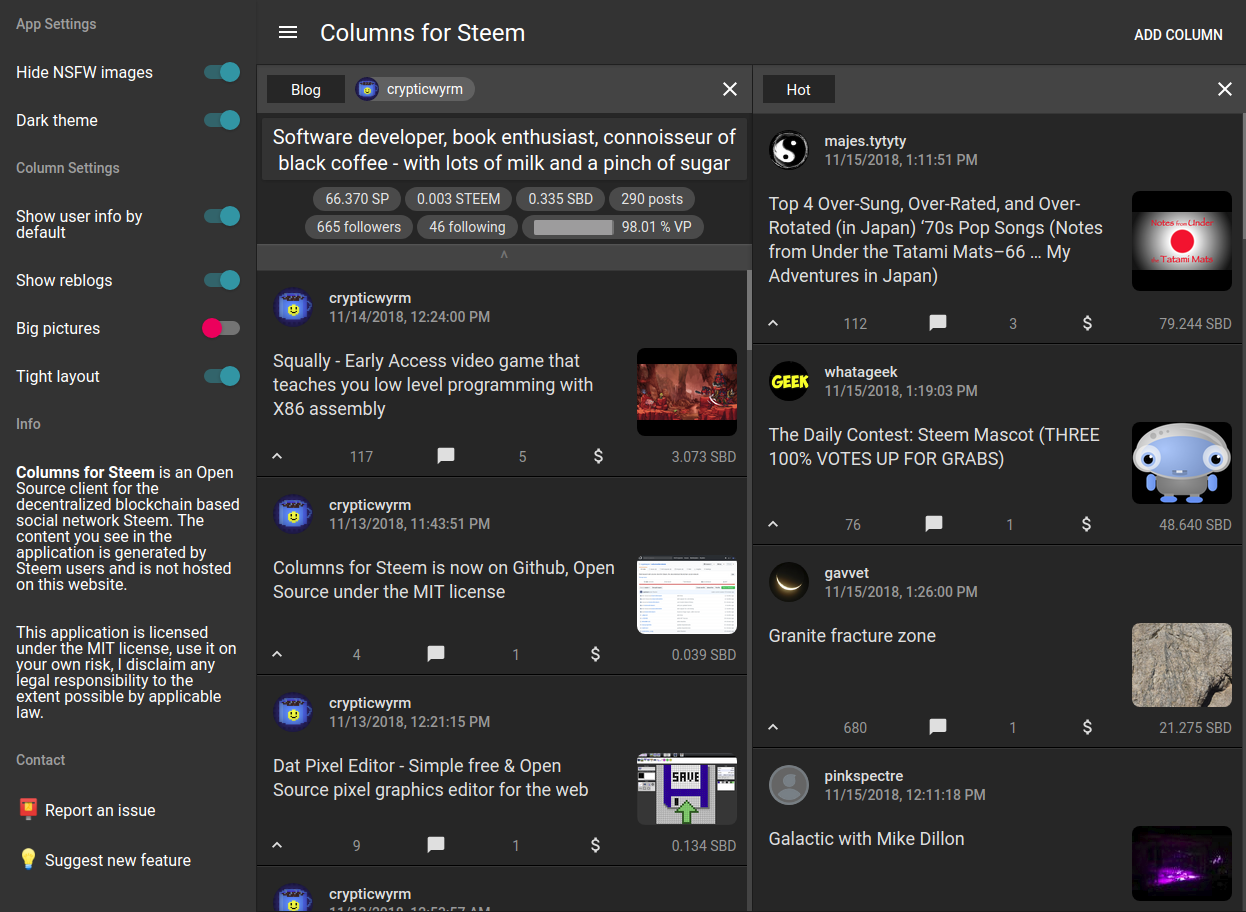The height and width of the screenshot is (912, 1246).
Task: Open comments on the Columns for Steem post
Action: 435,654
